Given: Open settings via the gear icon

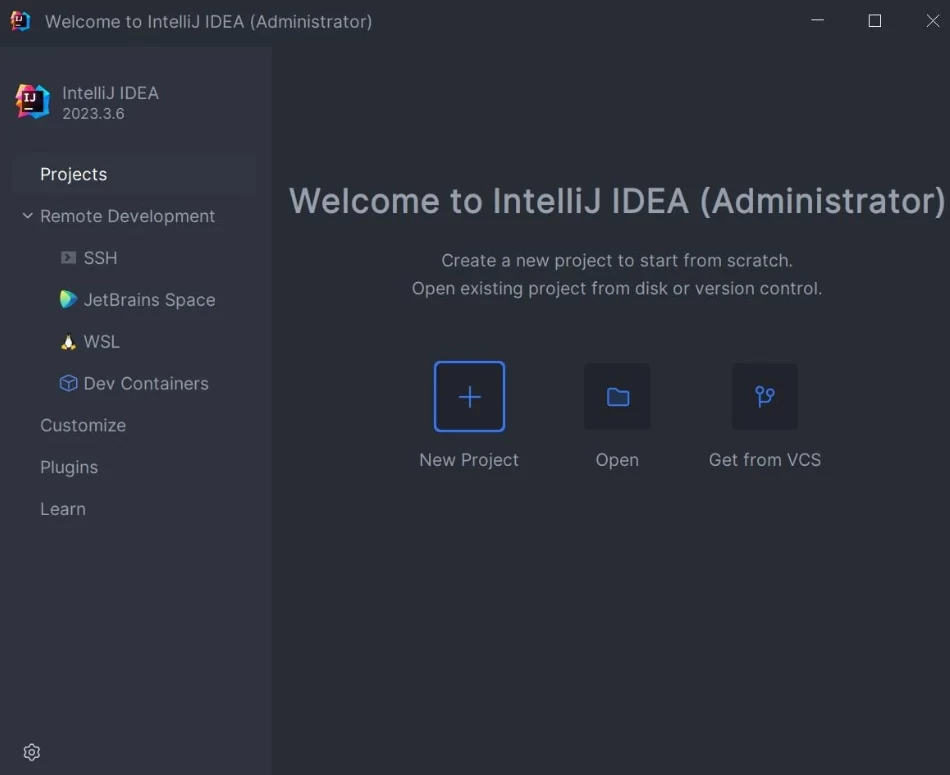Looking at the screenshot, I should coord(32,752).
